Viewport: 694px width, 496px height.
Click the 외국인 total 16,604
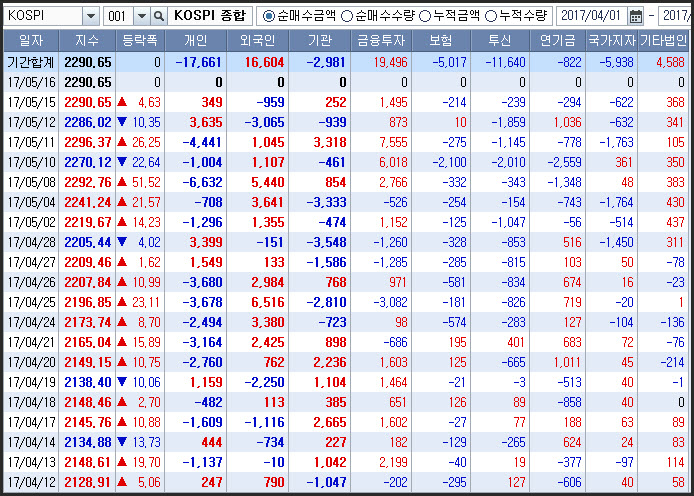coord(265,62)
